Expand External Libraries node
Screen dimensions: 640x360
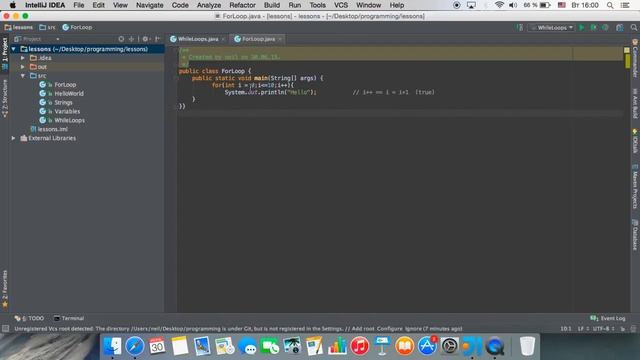[13, 138]
